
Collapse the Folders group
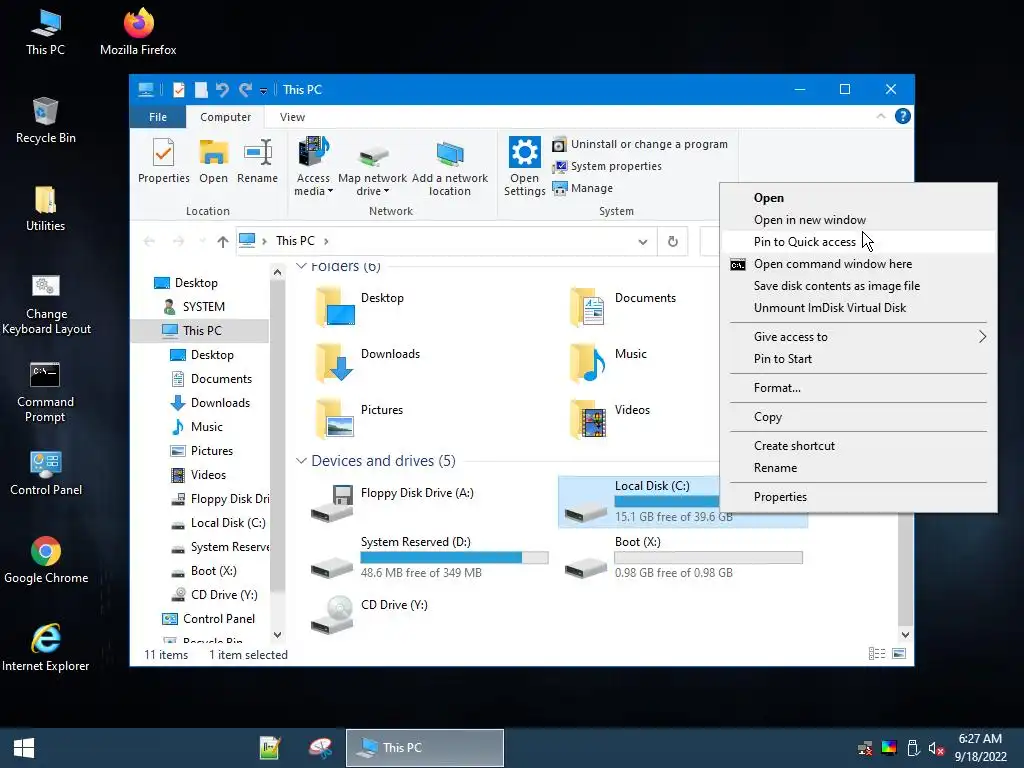[x=301, y=266]
